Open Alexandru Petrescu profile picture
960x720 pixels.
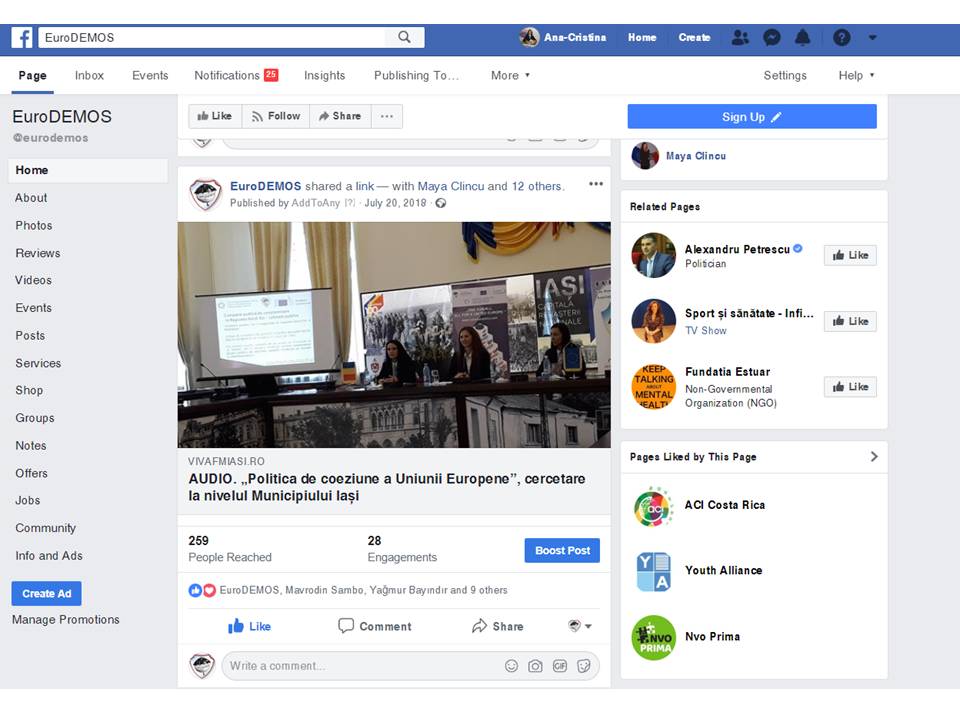[653, 255]
